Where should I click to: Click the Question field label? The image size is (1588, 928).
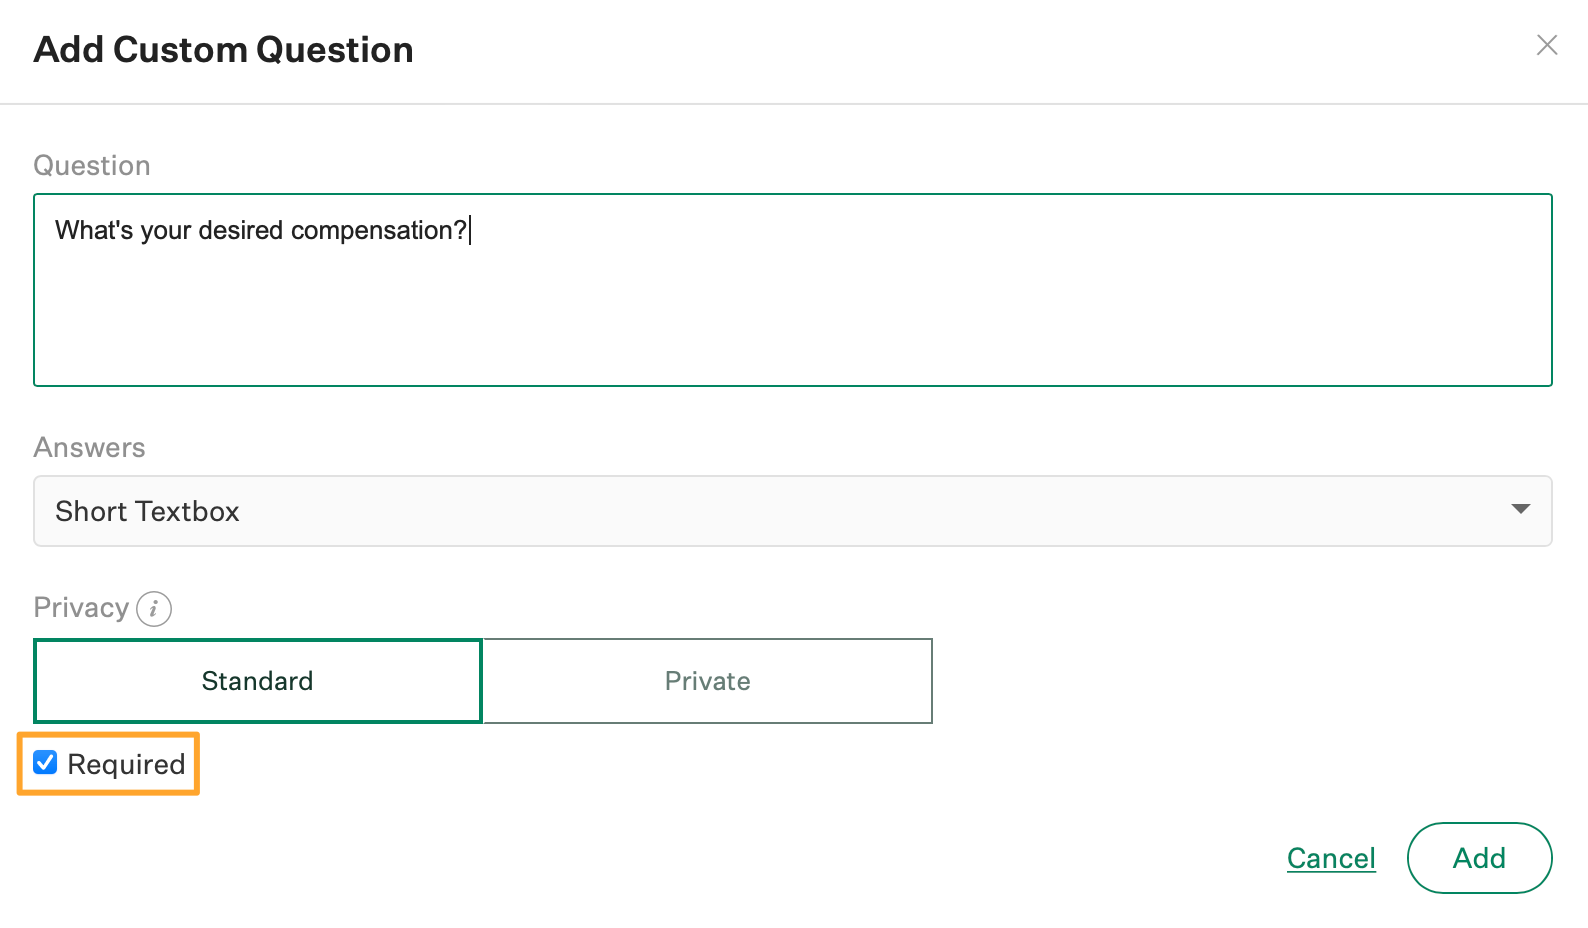92,166
